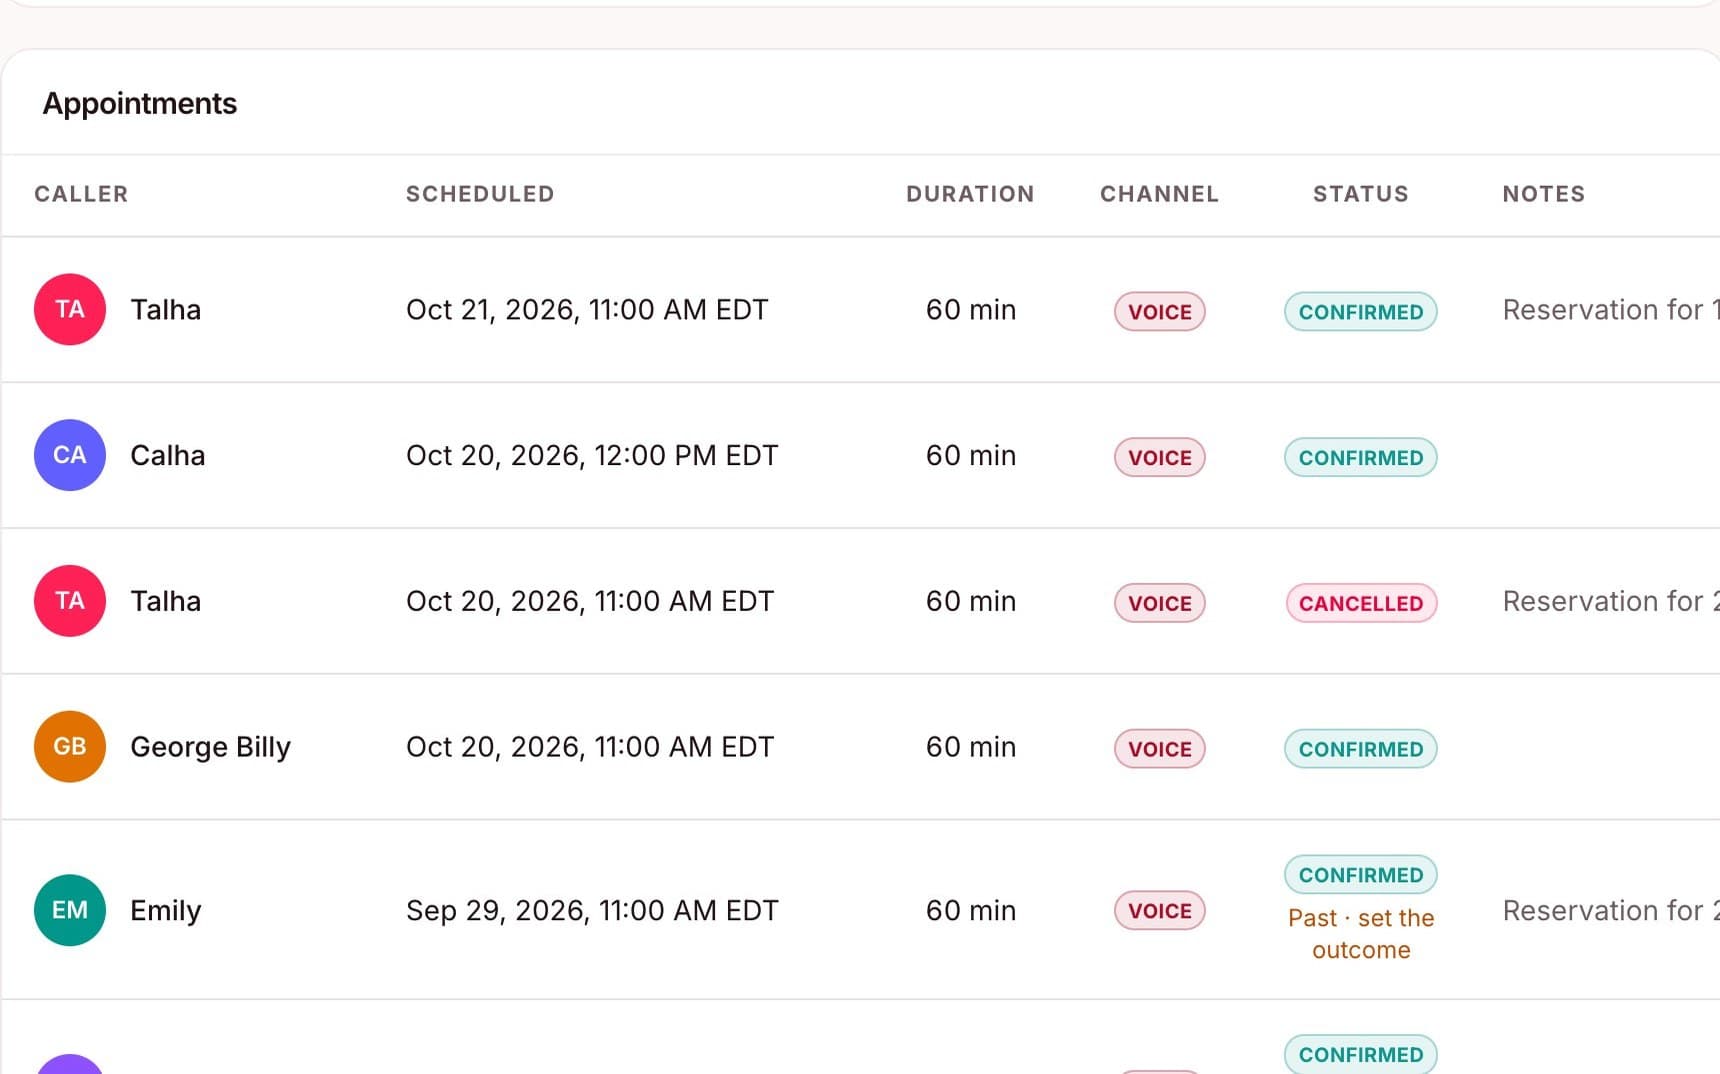Click the reservation note in the Oct 21 Talha row

click(x=1611, y=310)
